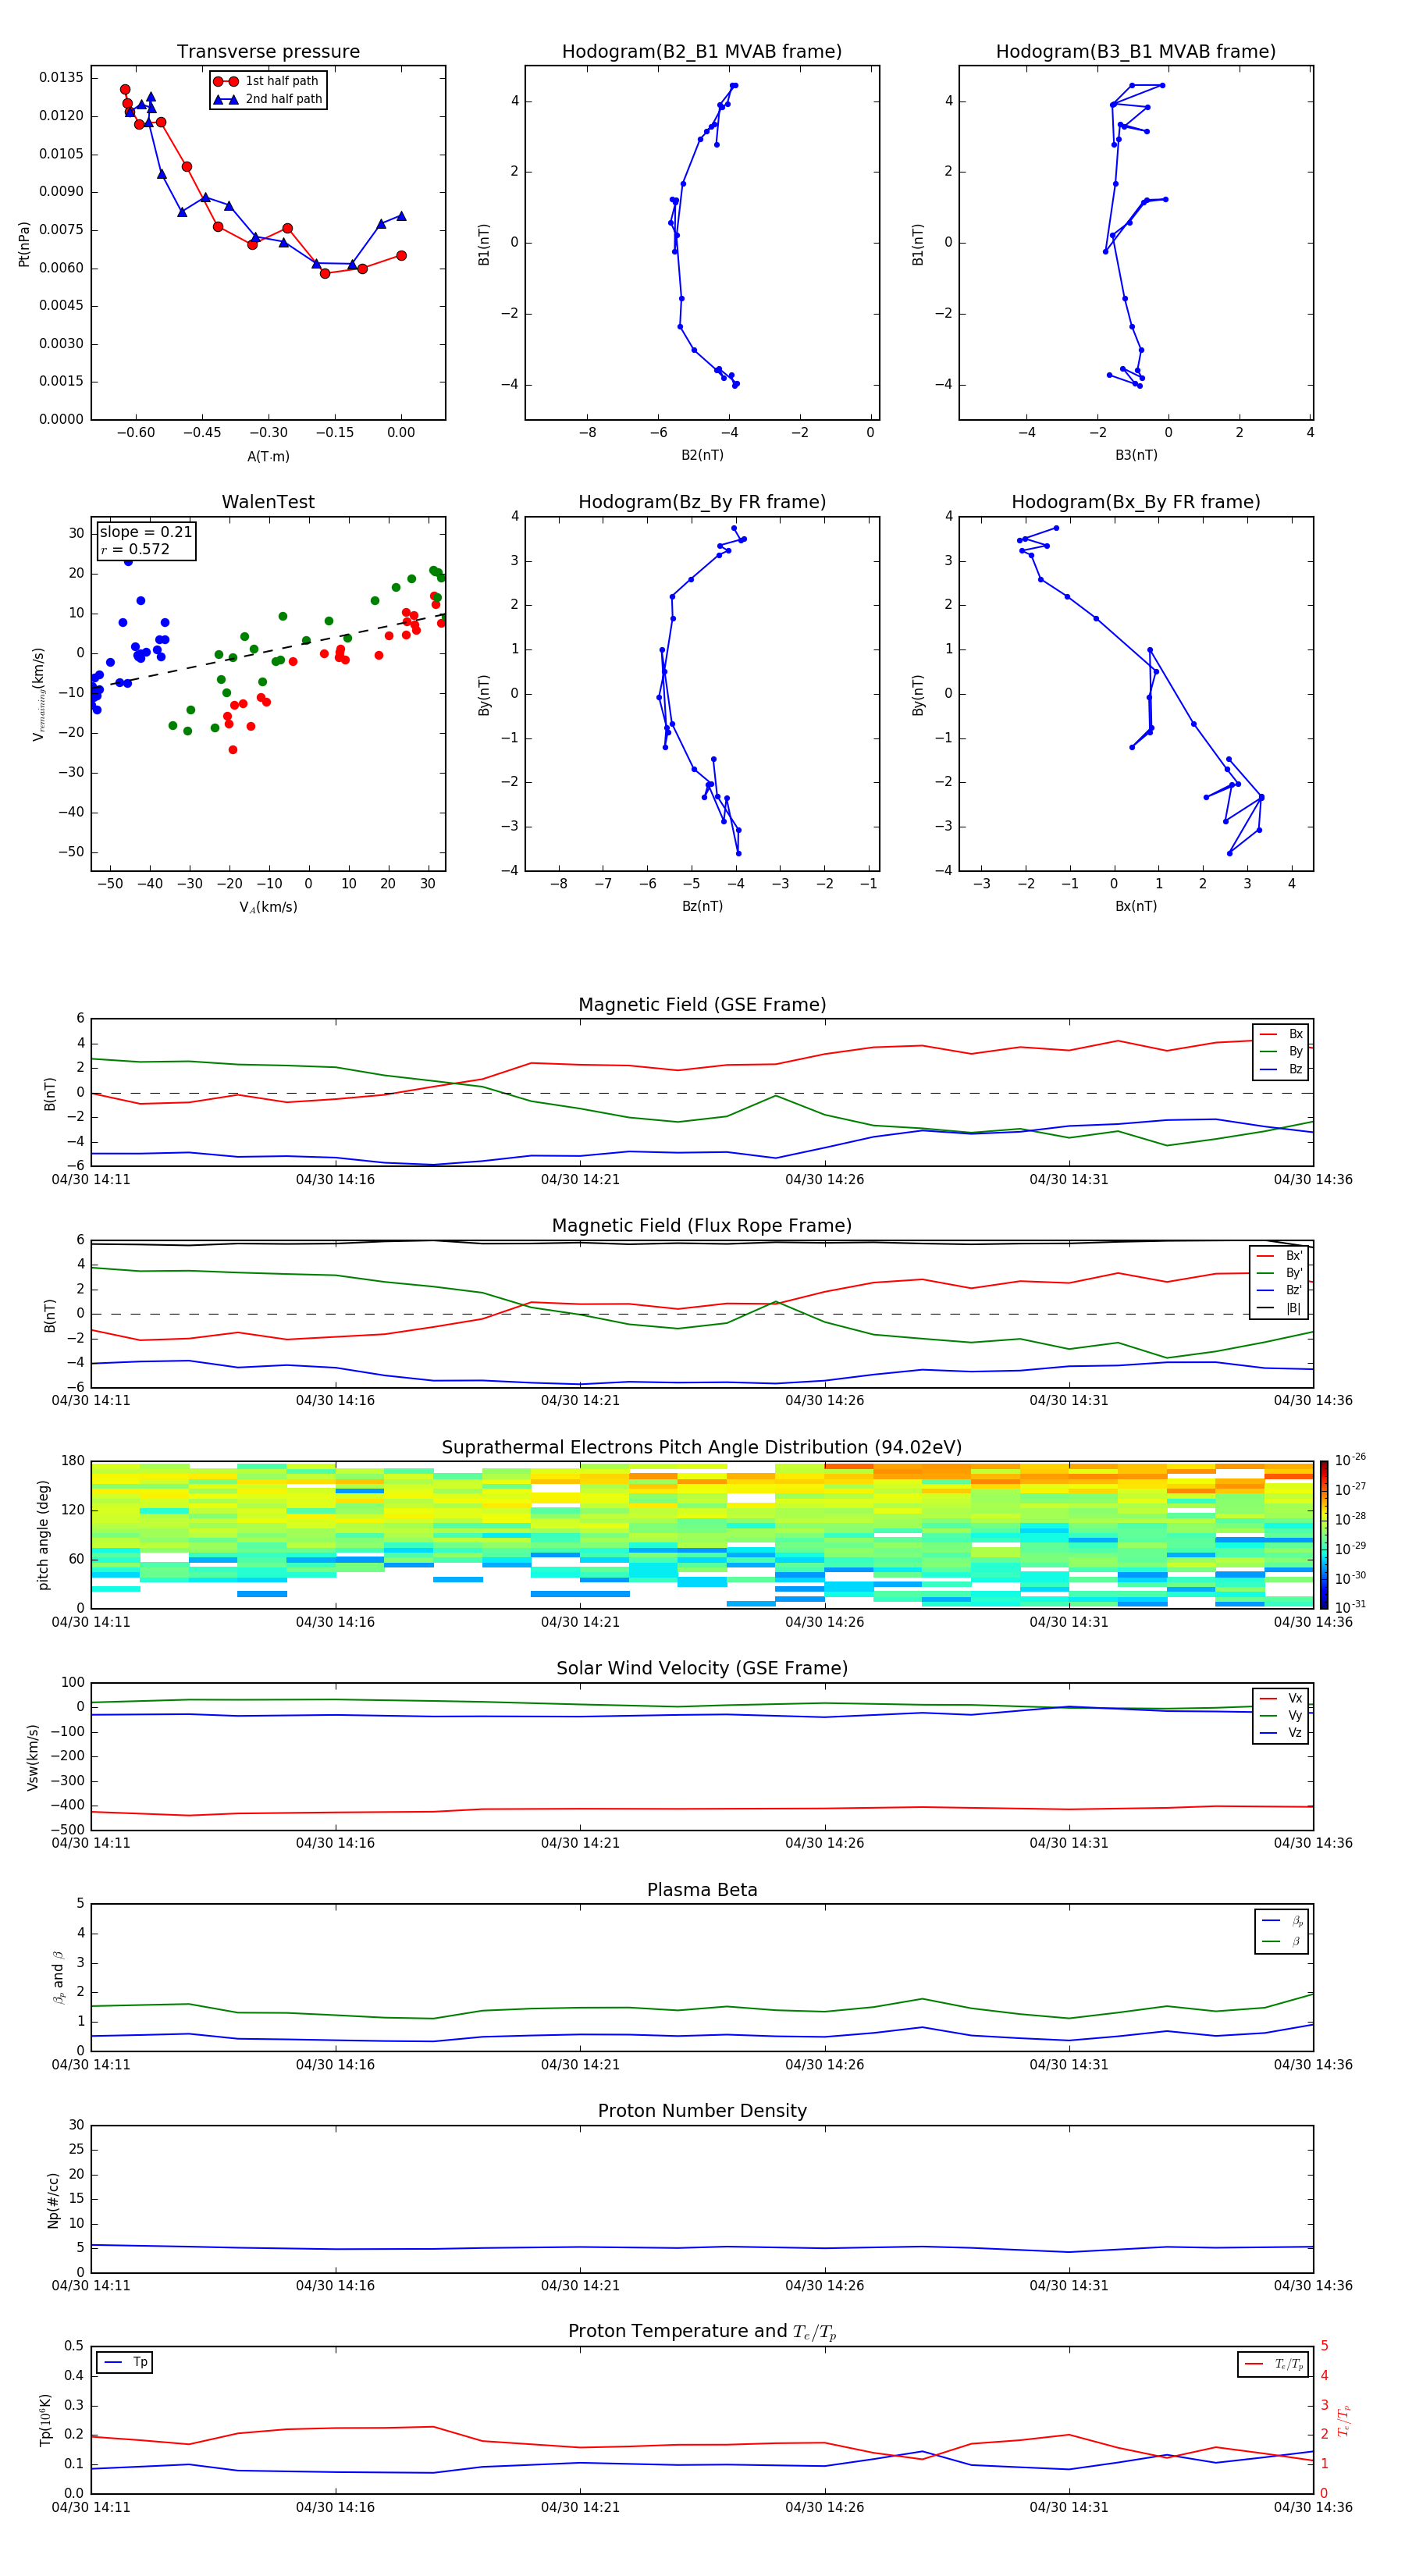
Task: Click the 'r = 0.572' annotation
Action: pyautogui.click(x=135, y=549)
